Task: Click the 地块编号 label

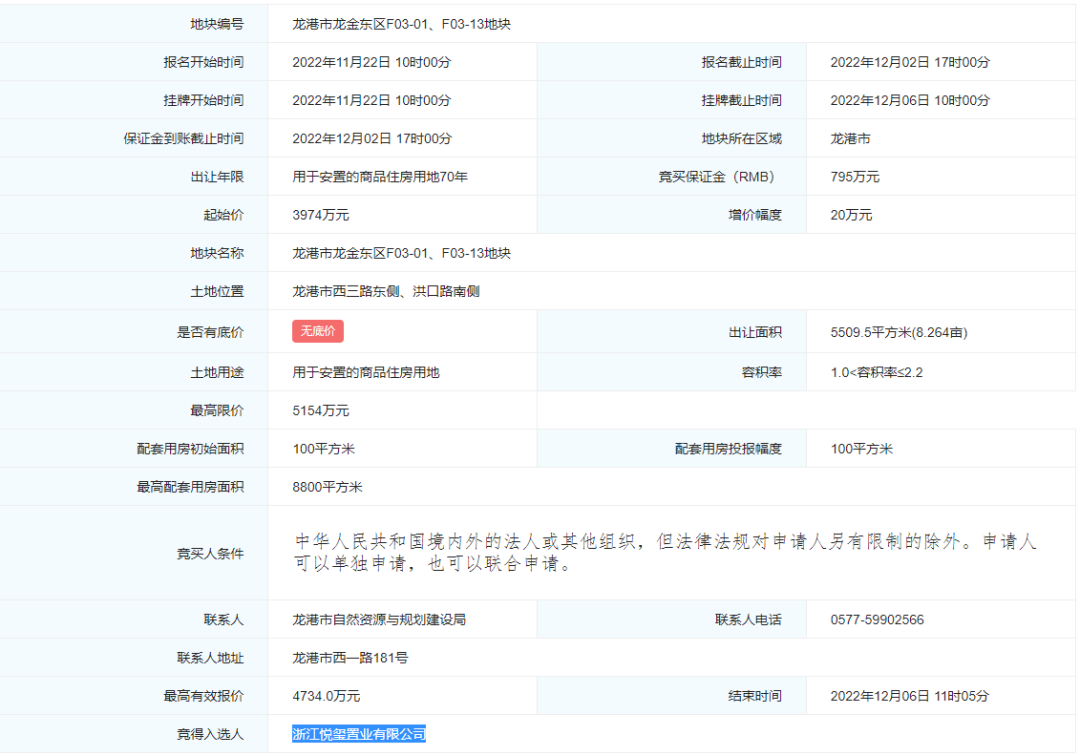Action: [217, 24]
